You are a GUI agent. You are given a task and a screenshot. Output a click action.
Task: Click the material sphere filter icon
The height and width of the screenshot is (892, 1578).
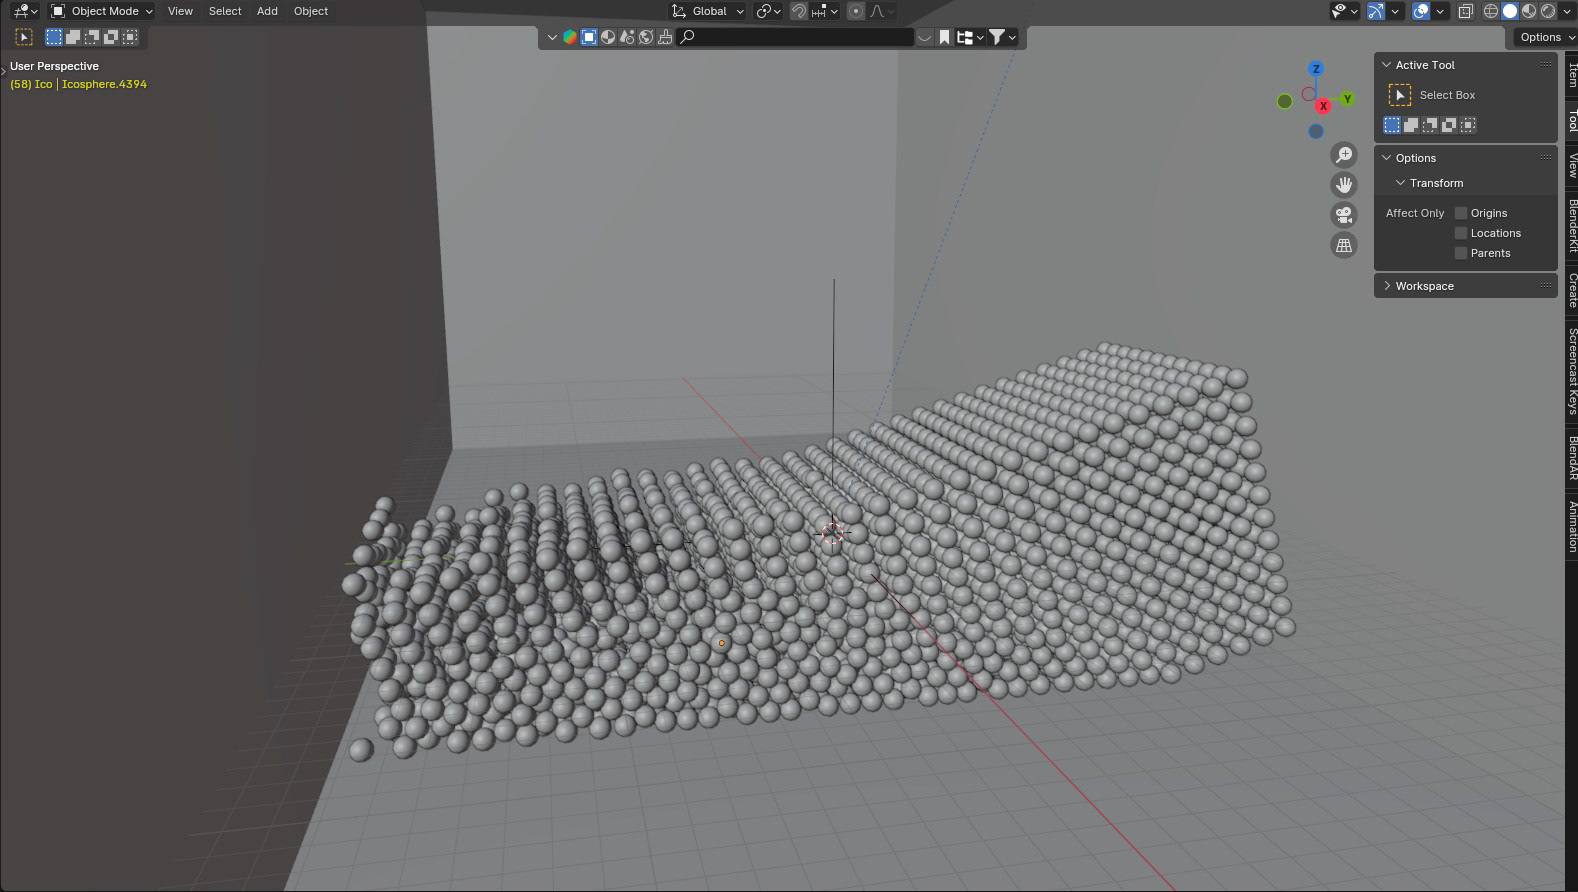608,37
